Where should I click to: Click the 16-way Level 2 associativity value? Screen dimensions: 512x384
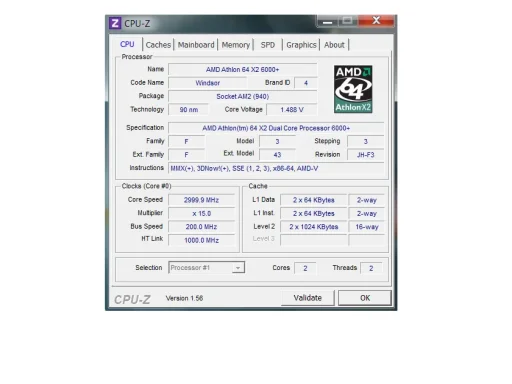pyautogui.click(x=366, y=227)
